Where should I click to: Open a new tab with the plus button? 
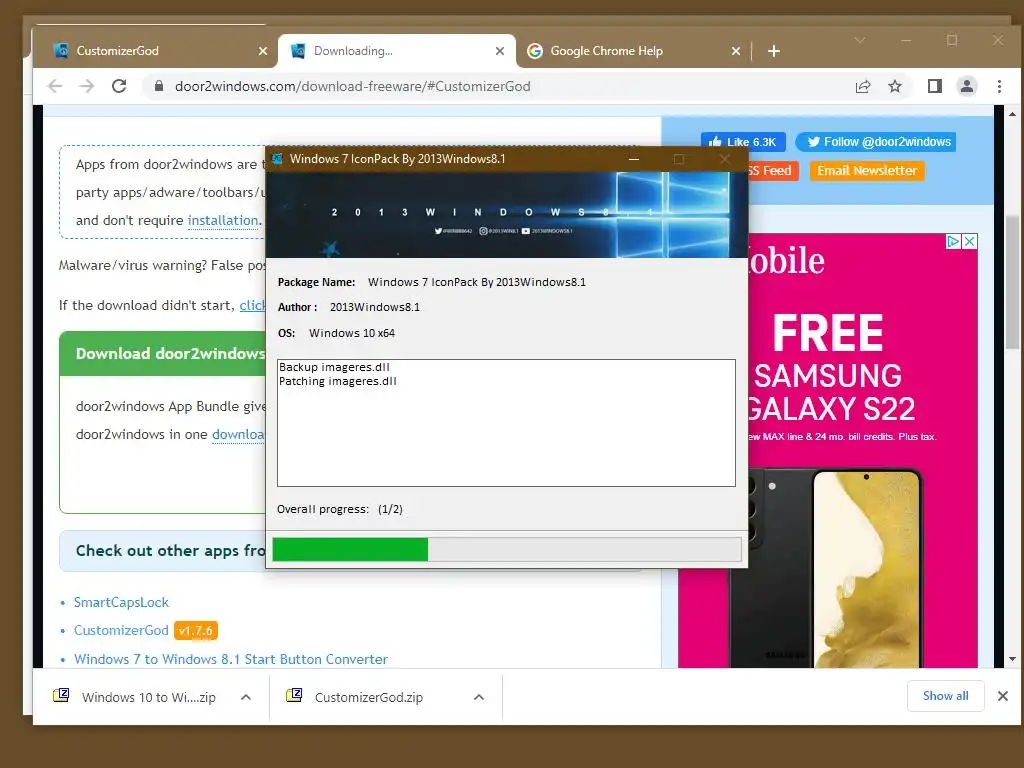[774, 51]
